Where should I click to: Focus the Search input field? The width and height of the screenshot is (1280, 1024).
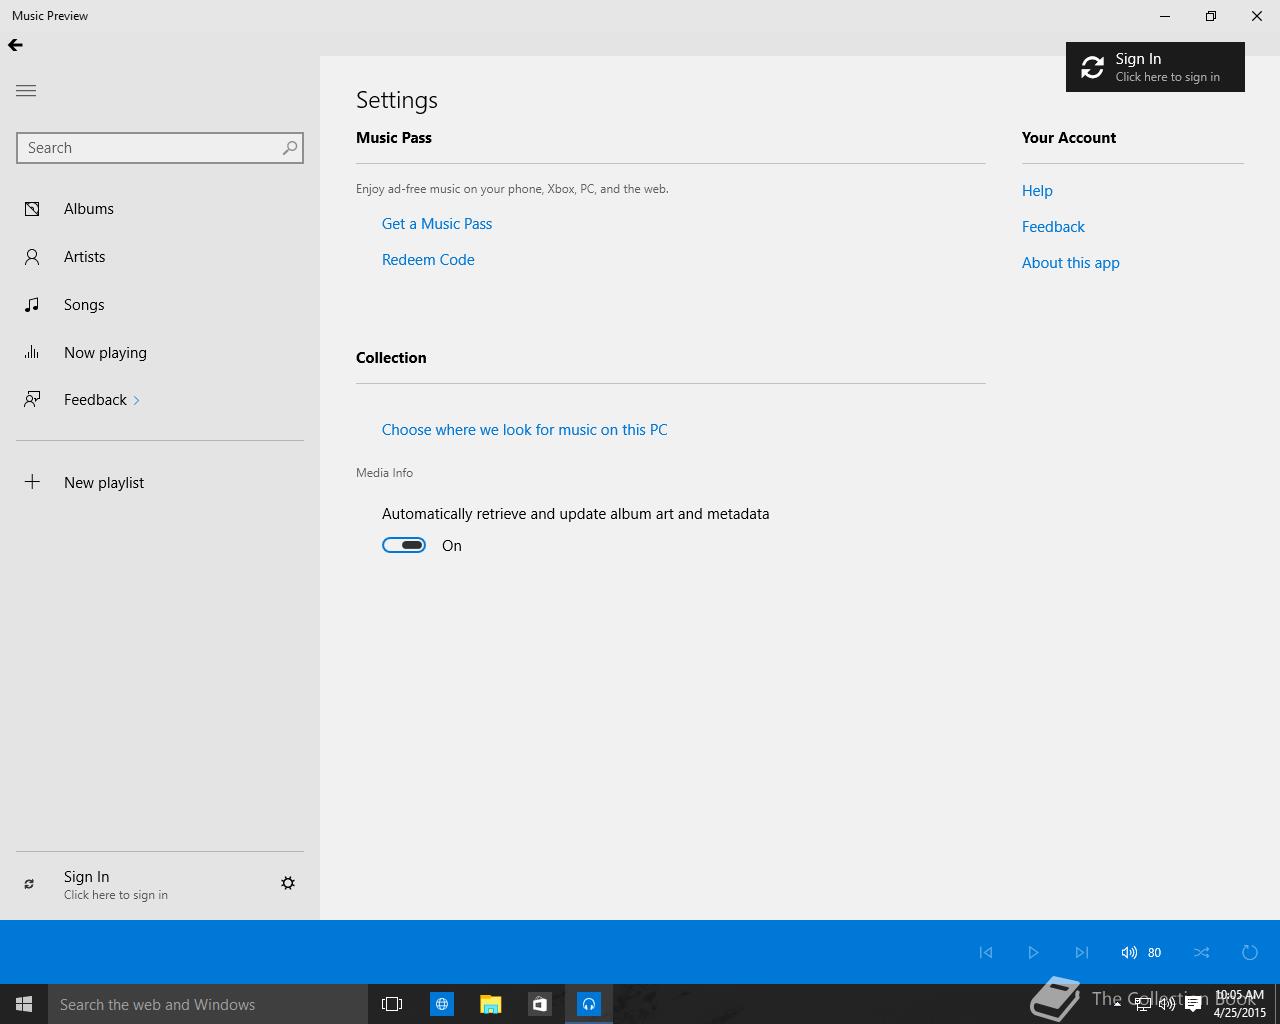[160, 148]
